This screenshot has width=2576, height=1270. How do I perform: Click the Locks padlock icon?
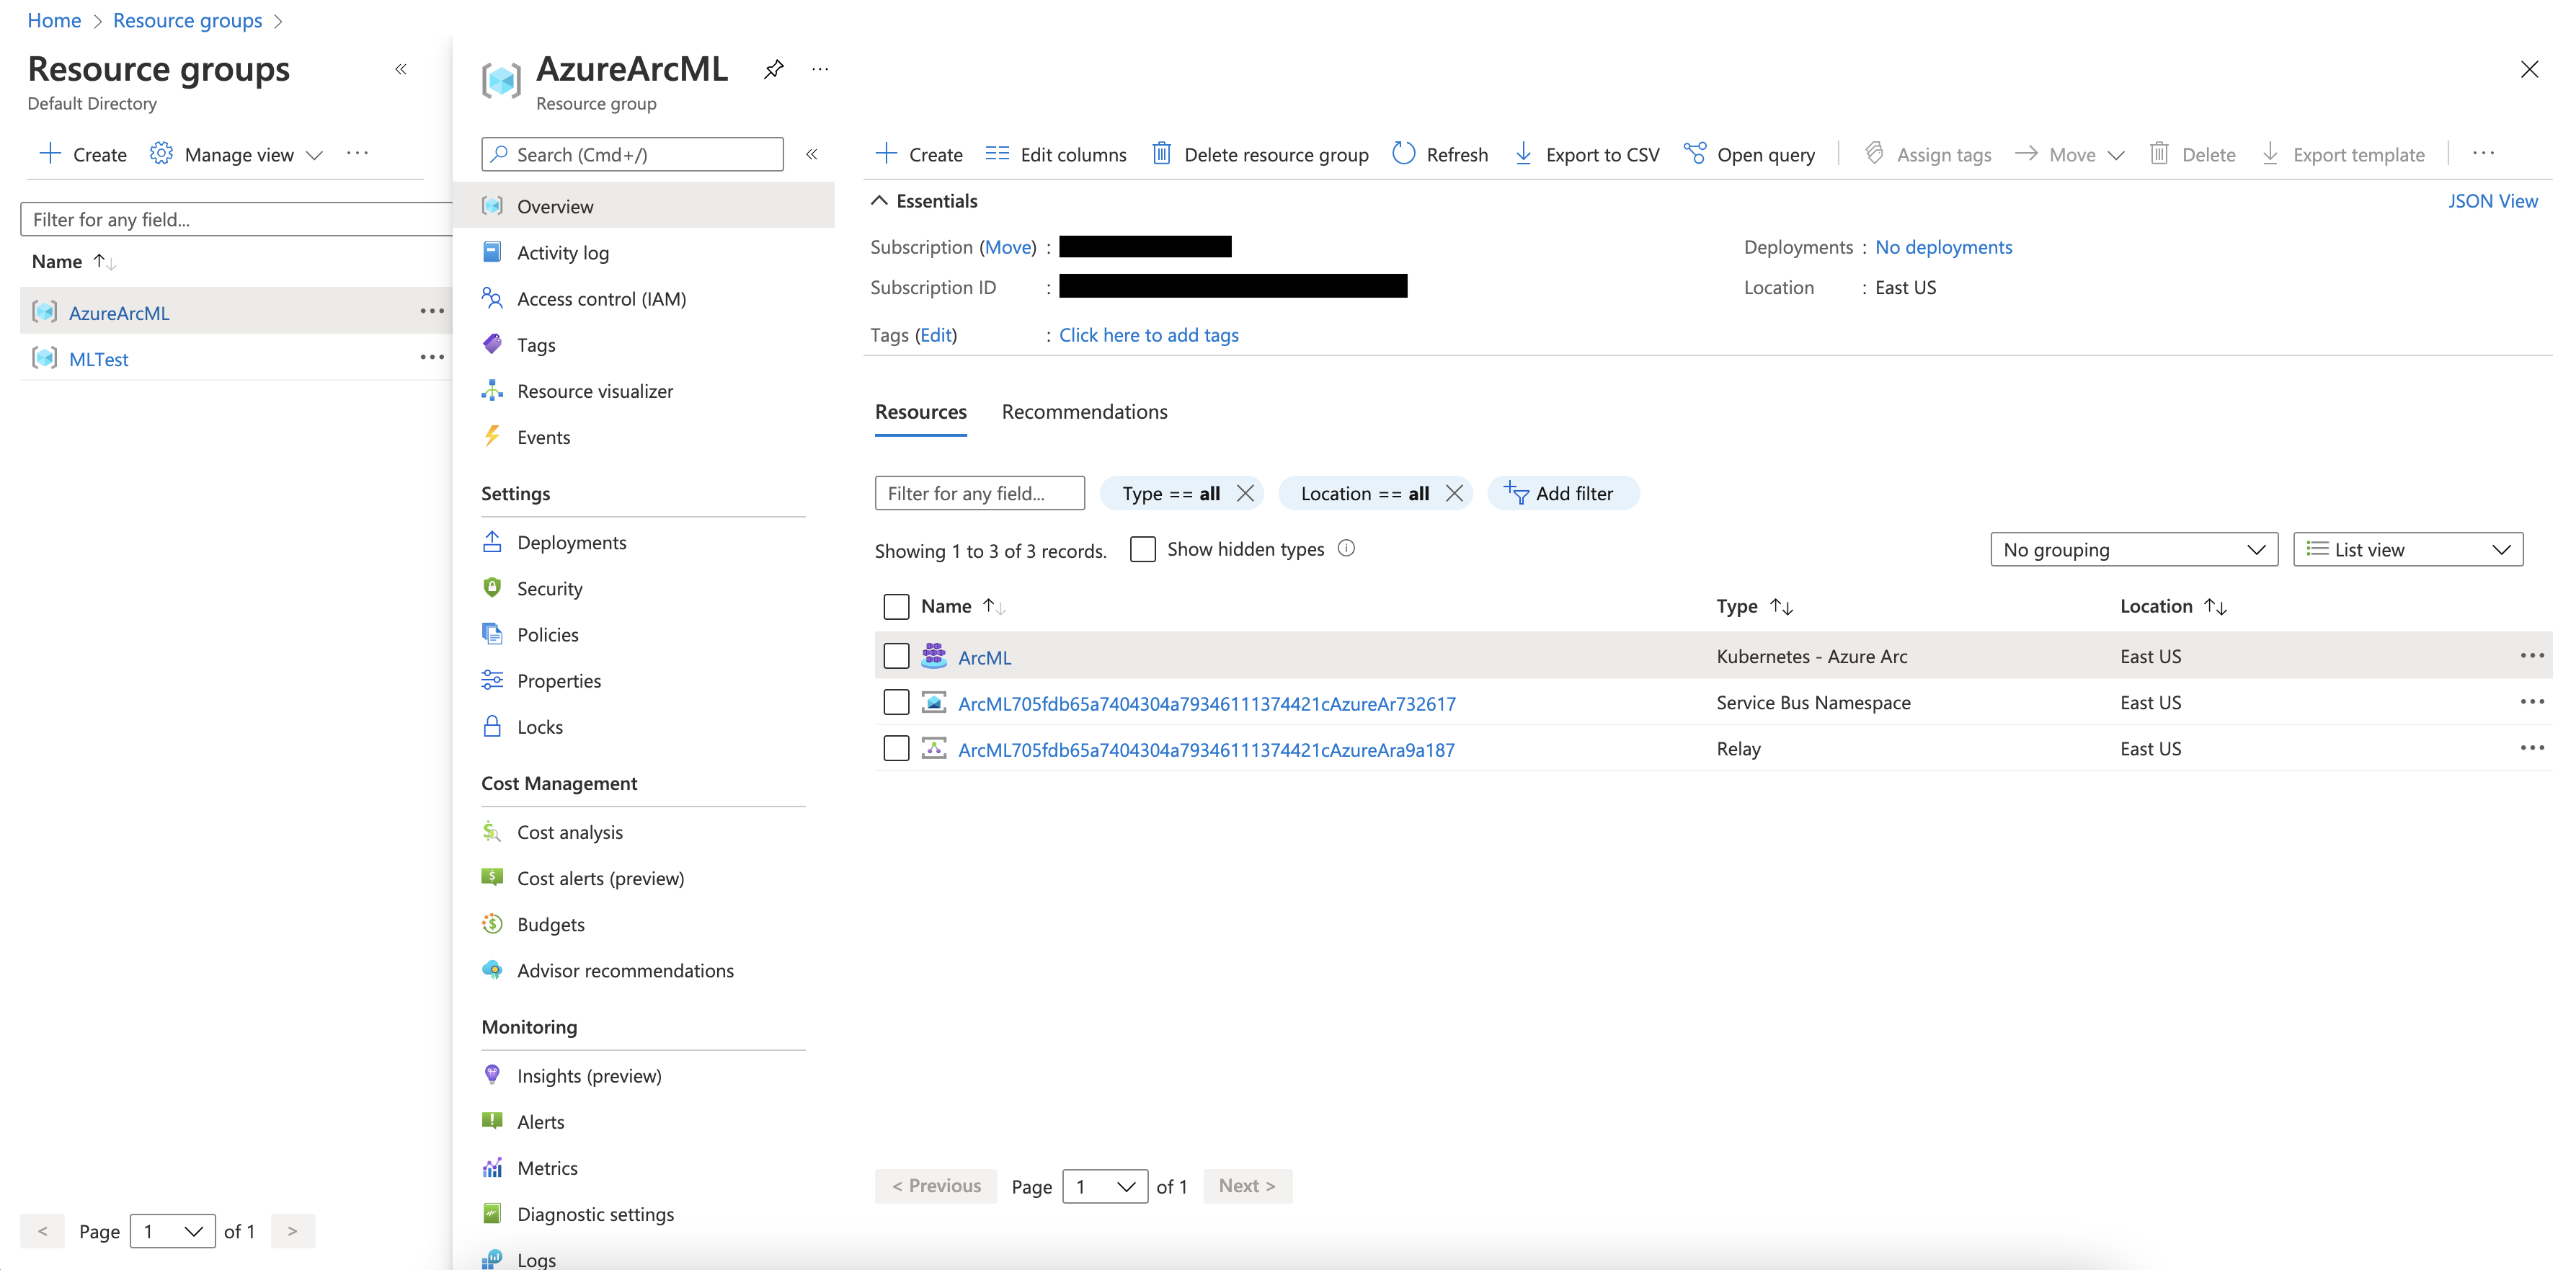click(x=492, y=726)
